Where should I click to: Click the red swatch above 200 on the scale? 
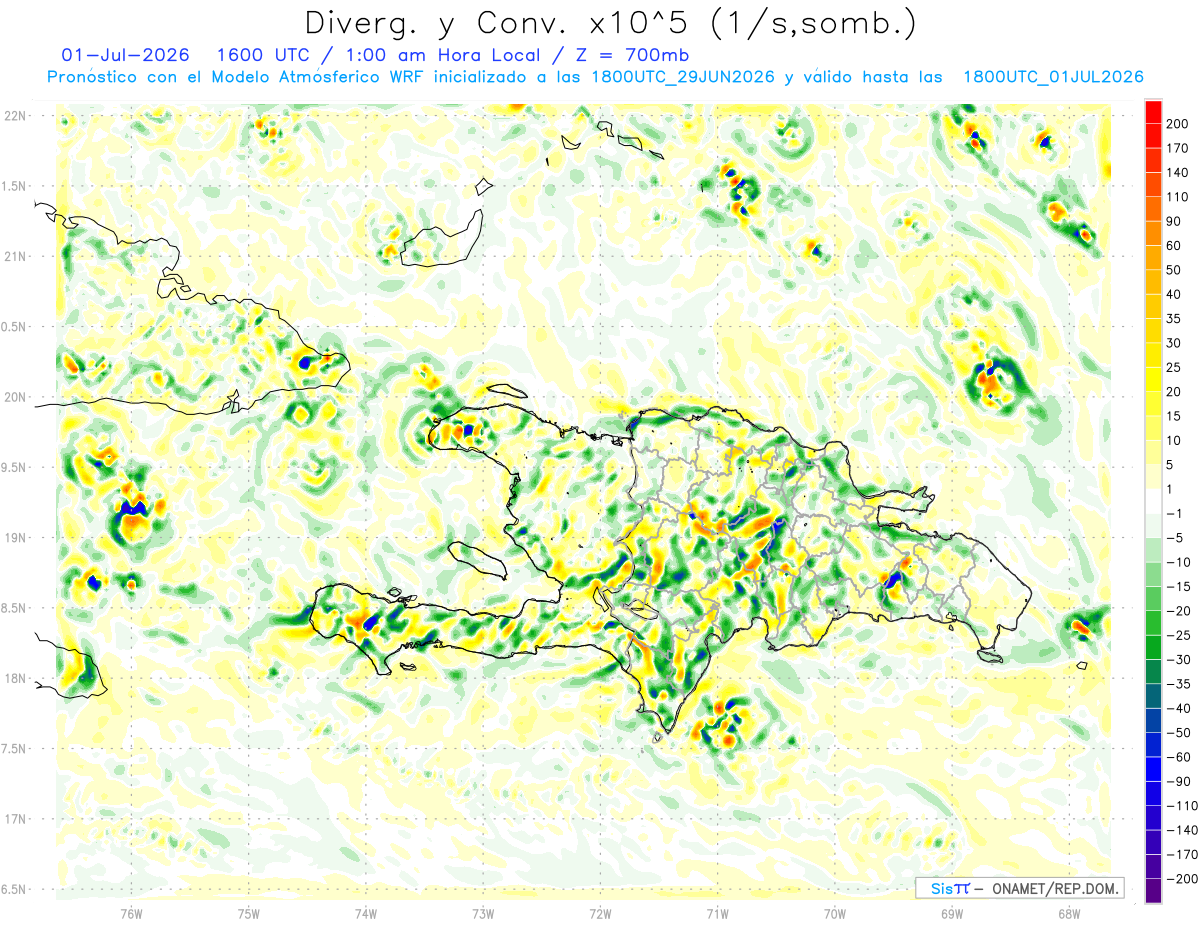(1153, 112)
